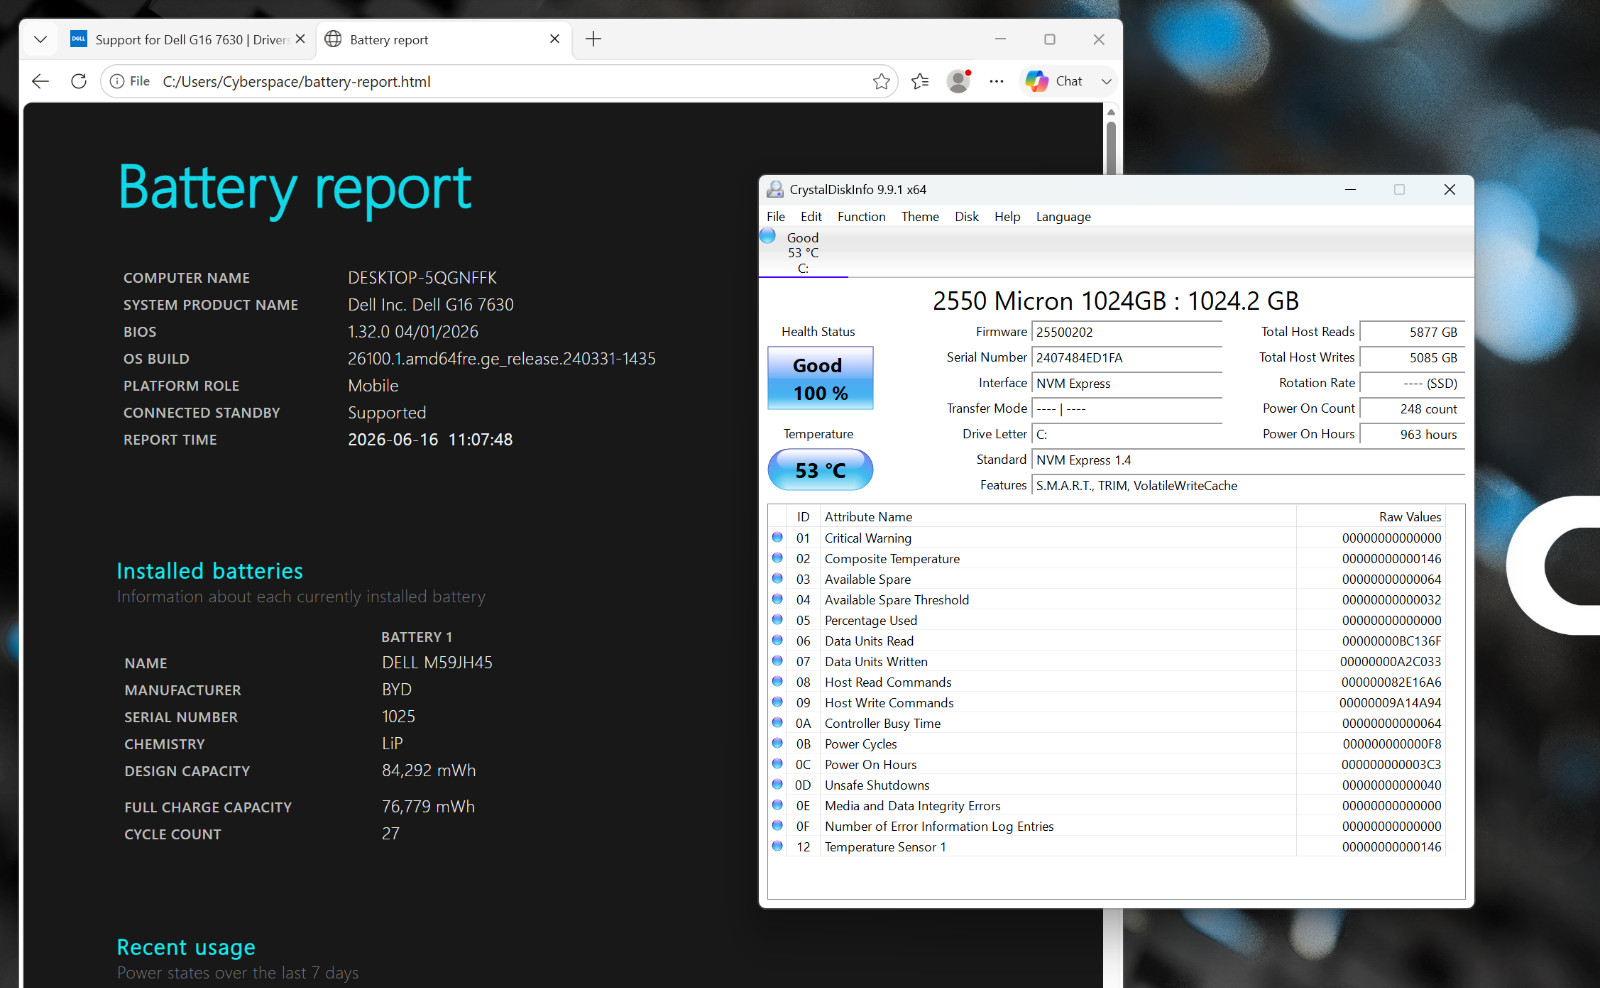
Task: Click the Media and Data Integrity Errors dot
Action: (x=778, y=805)
